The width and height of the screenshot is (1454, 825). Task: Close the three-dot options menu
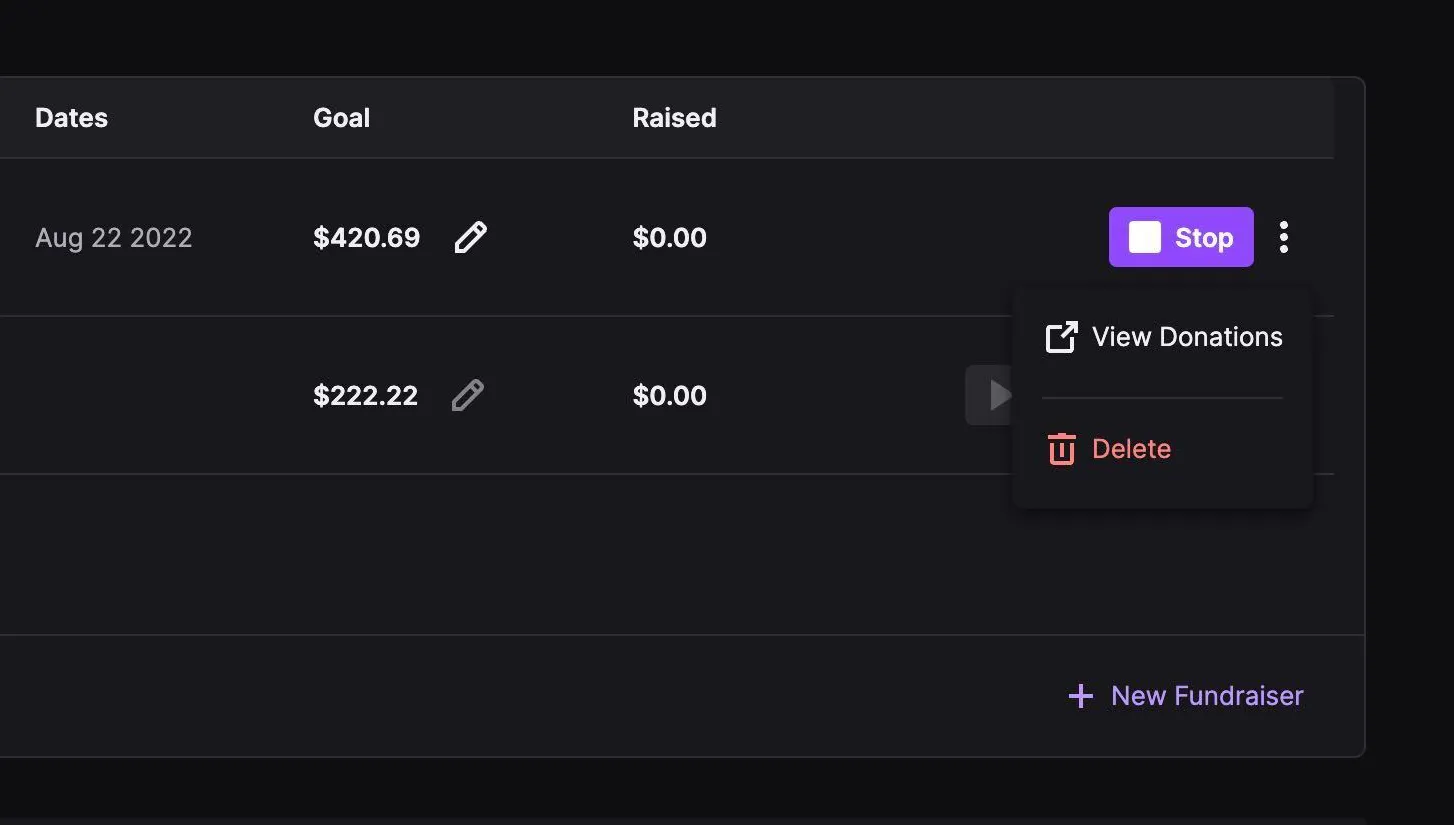[x=1283, y=237]
